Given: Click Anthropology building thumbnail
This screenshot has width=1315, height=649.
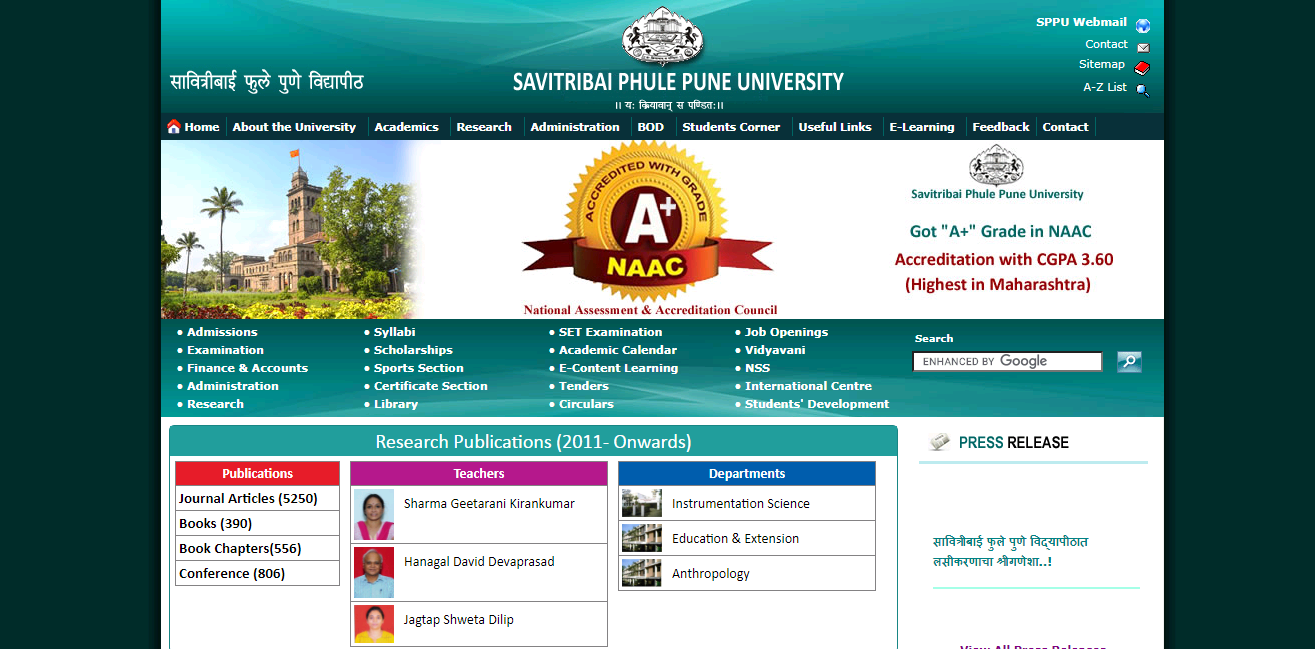Looking at the screenshot, I should (x=641, y=573).
